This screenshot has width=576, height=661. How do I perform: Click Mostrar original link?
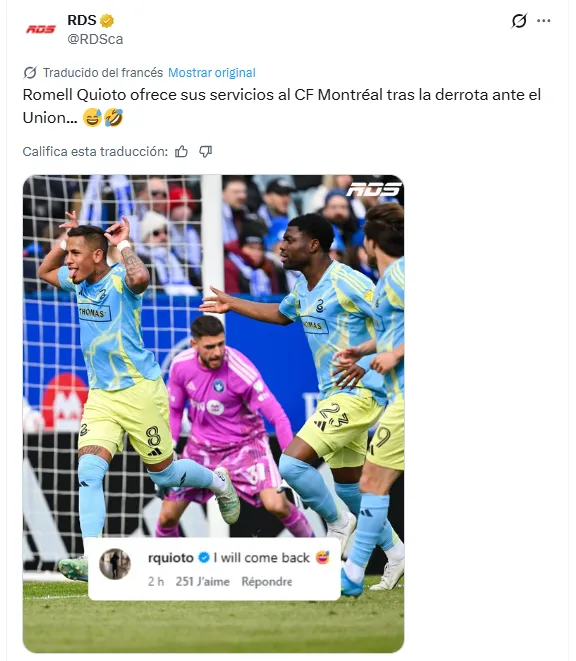pyautogui.click(x=212, y=73)
